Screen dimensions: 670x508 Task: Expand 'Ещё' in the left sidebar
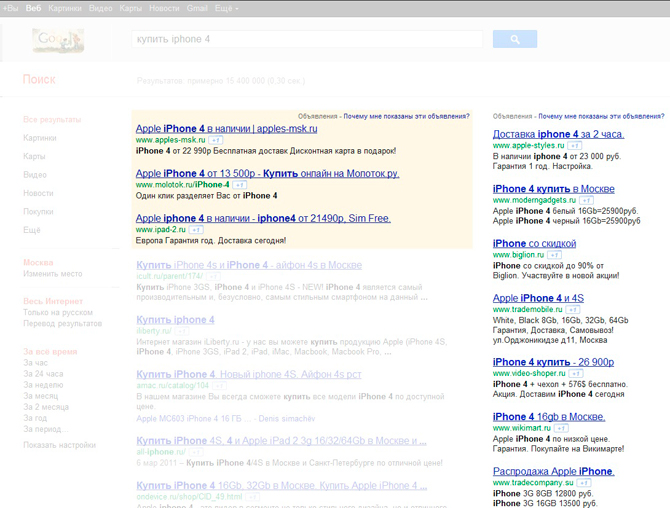[32, 229]
